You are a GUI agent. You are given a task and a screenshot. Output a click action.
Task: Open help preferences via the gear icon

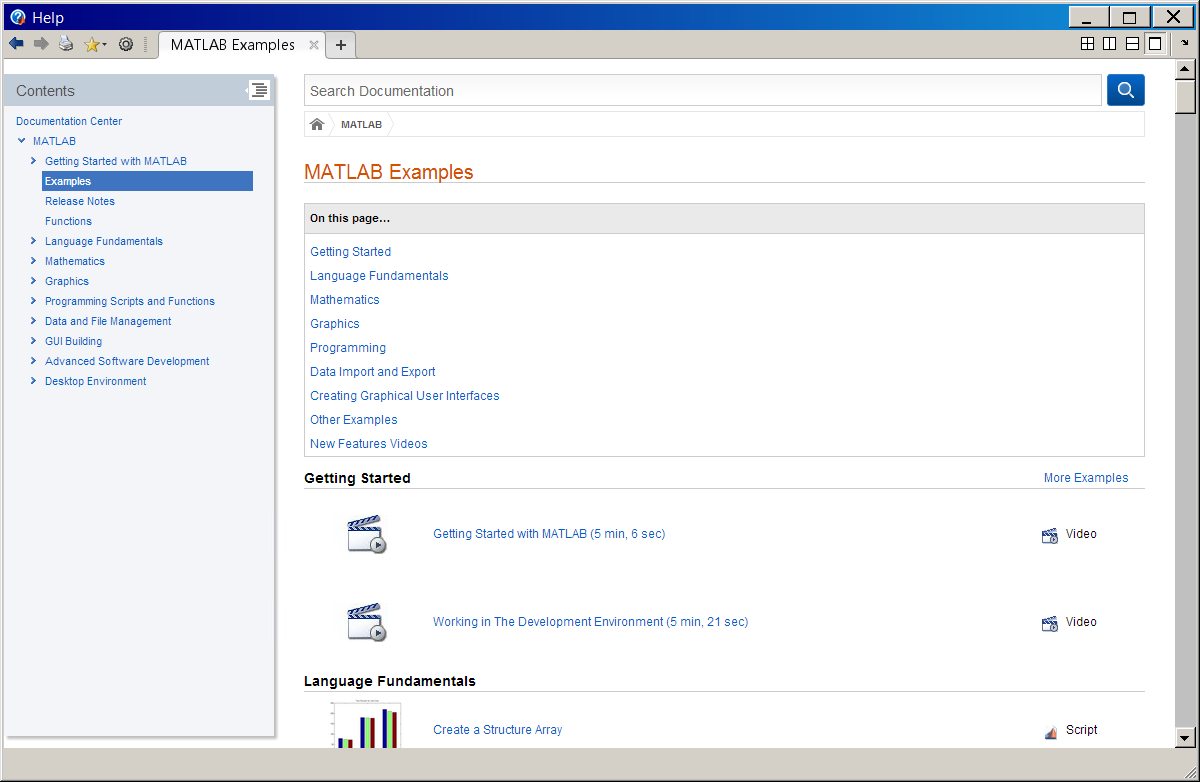(126, 44)
